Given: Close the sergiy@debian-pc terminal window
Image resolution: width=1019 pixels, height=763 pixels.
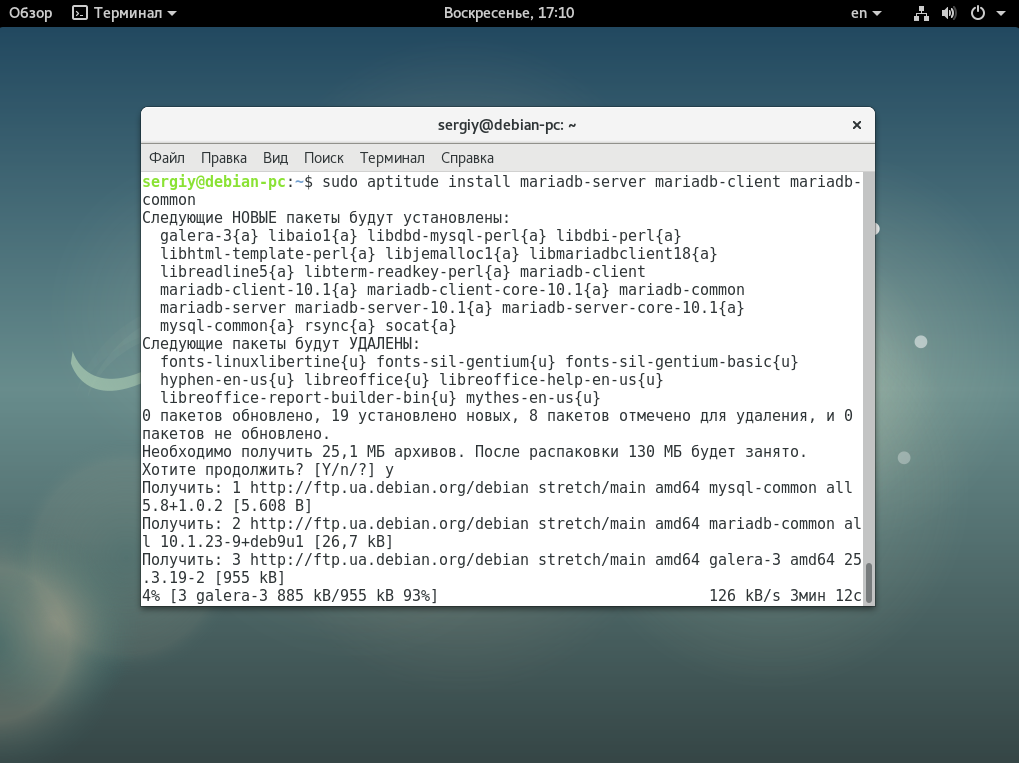Looking at the screenshot, I should pyautogui.click(x=856, y=125).
